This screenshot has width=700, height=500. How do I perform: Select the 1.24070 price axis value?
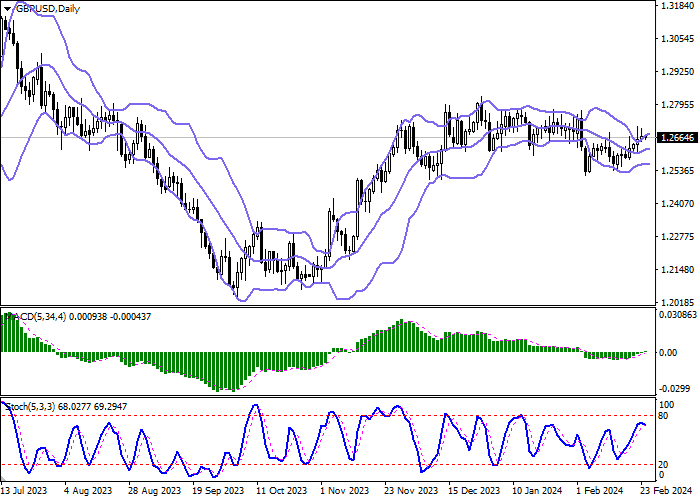click(x=678, y=204)
